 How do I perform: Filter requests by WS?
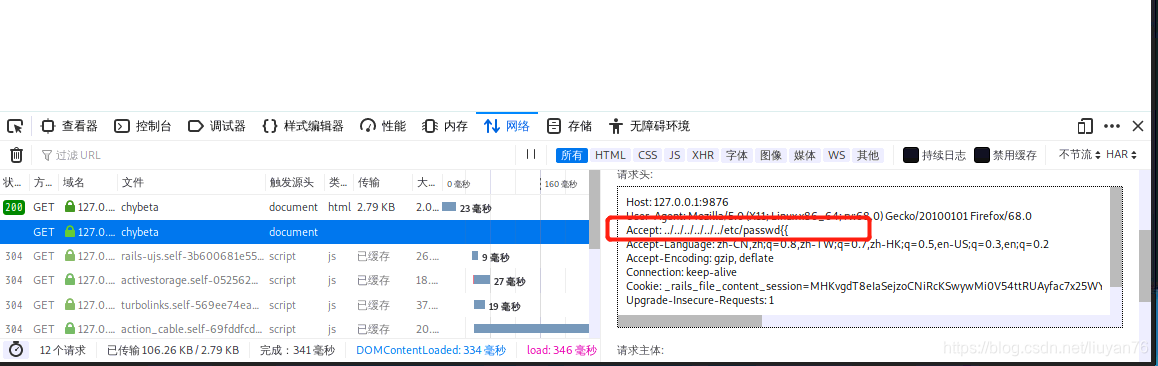point(837,155)
